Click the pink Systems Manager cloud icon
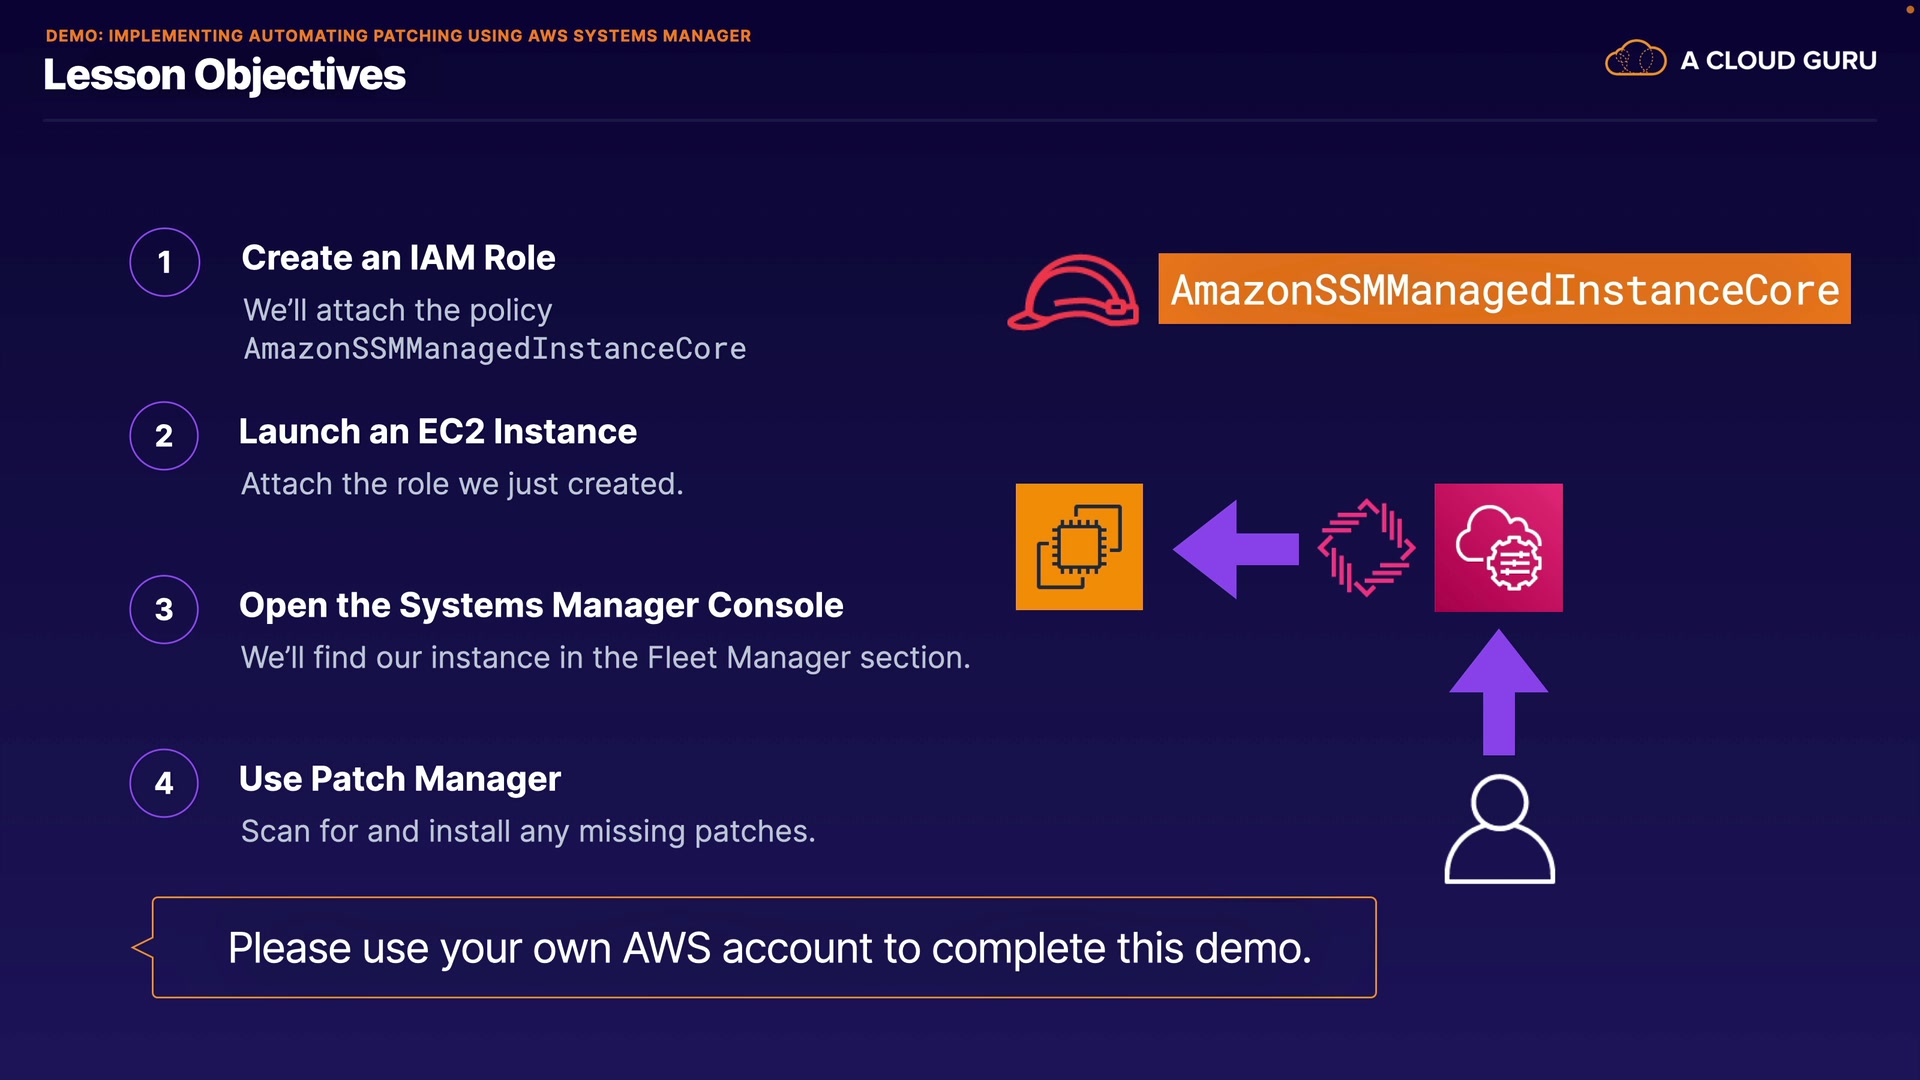 click(x=1498, y=547)
